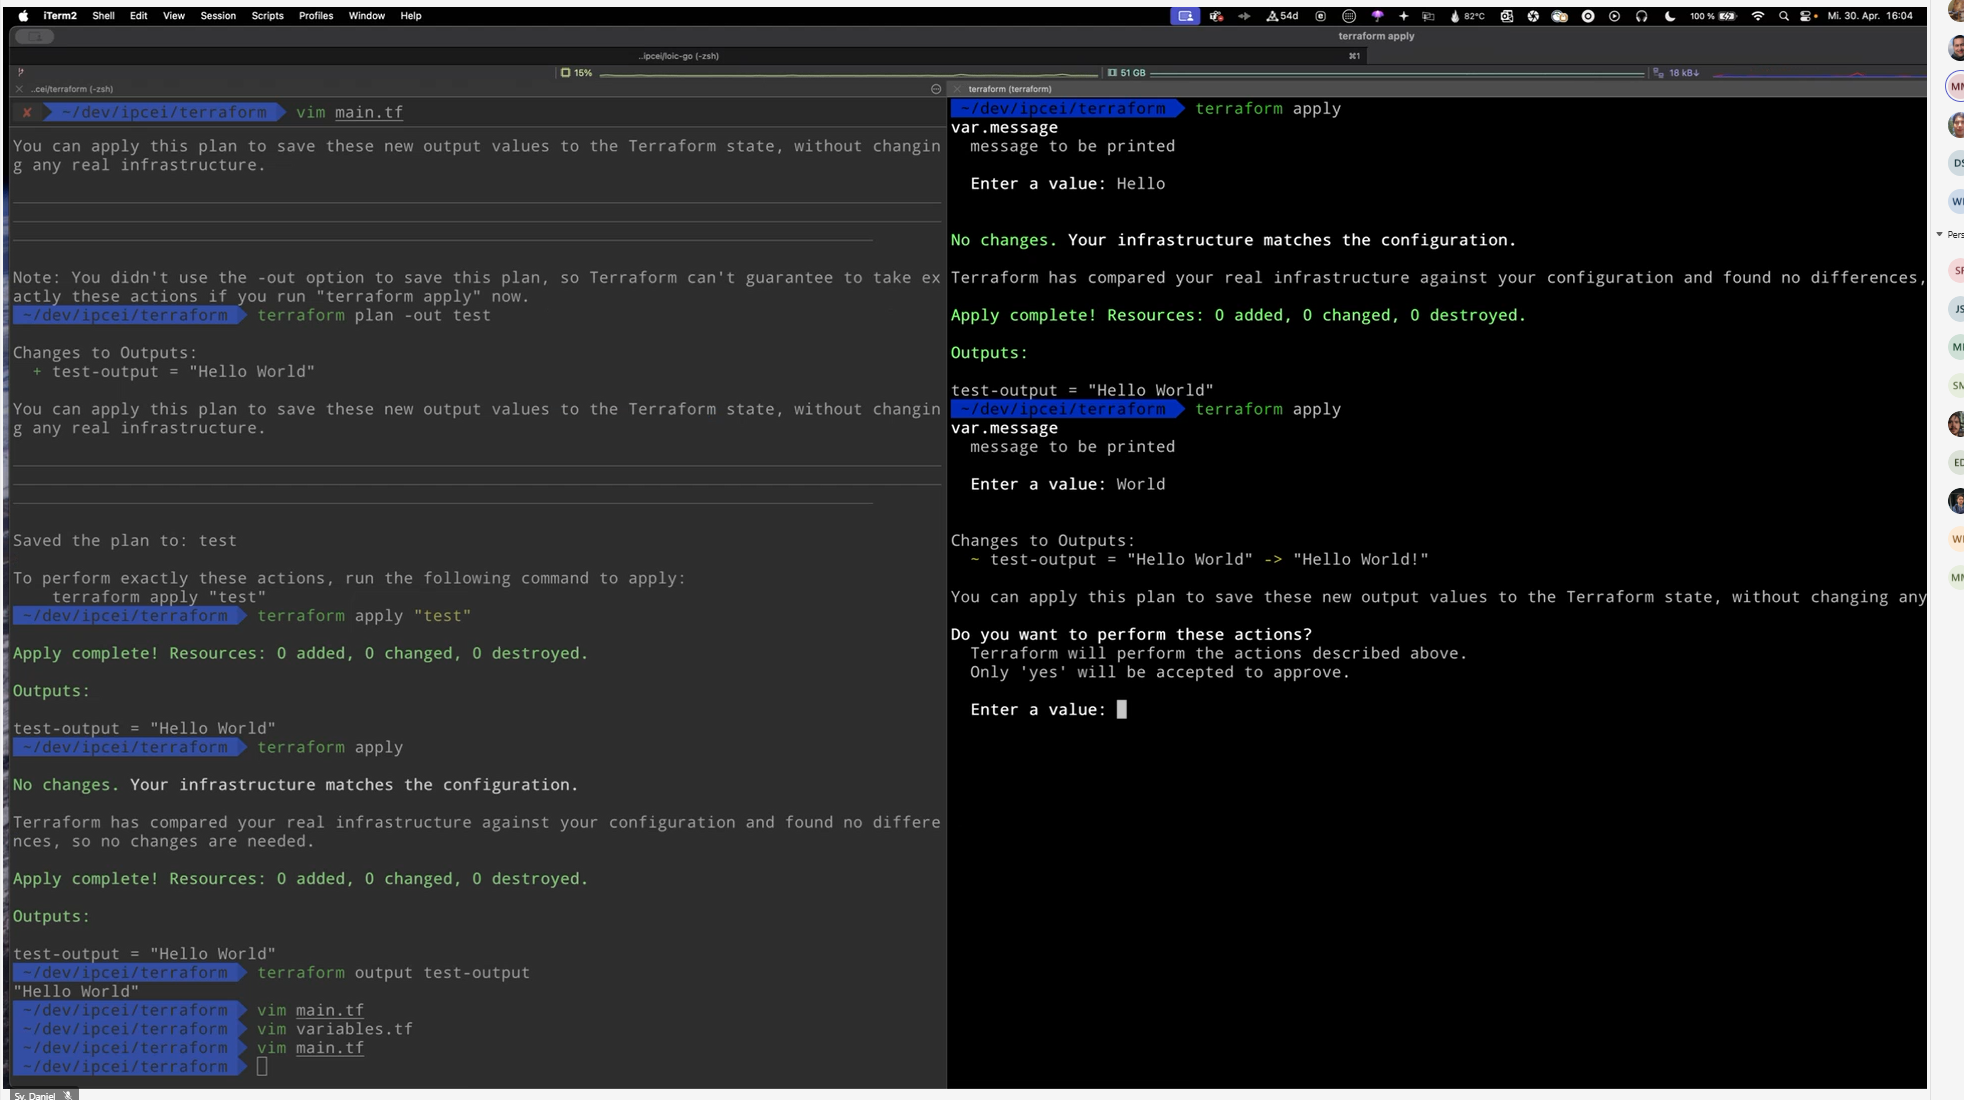Open the View menu
The image size is (1964, 1100).
(174, 16)
